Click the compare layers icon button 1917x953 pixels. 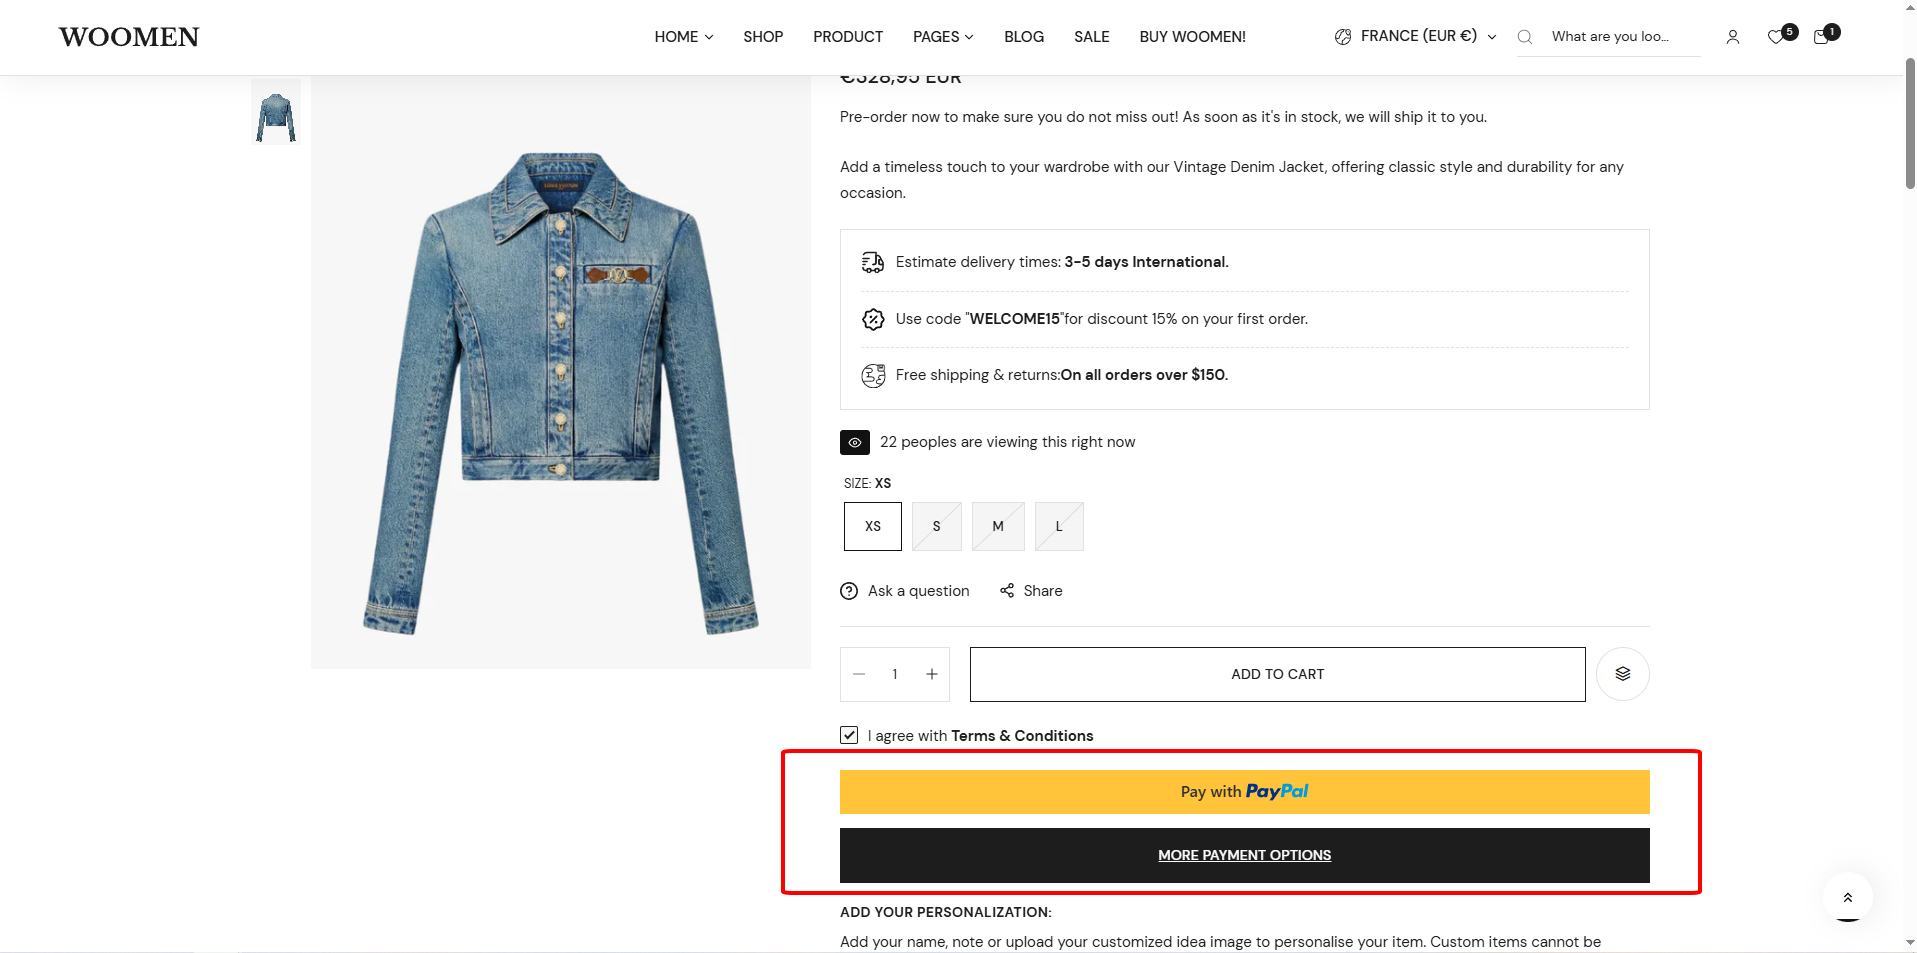tap(1622, 674)
